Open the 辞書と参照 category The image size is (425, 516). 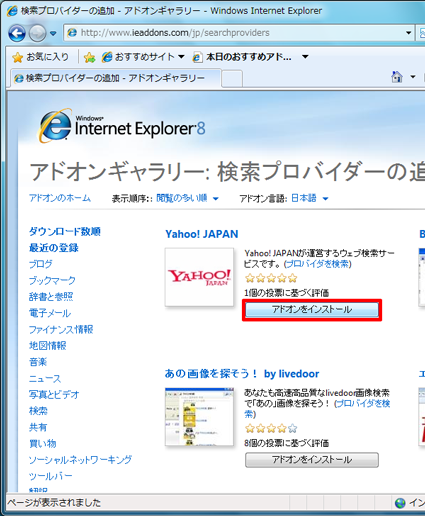point(51,297)
